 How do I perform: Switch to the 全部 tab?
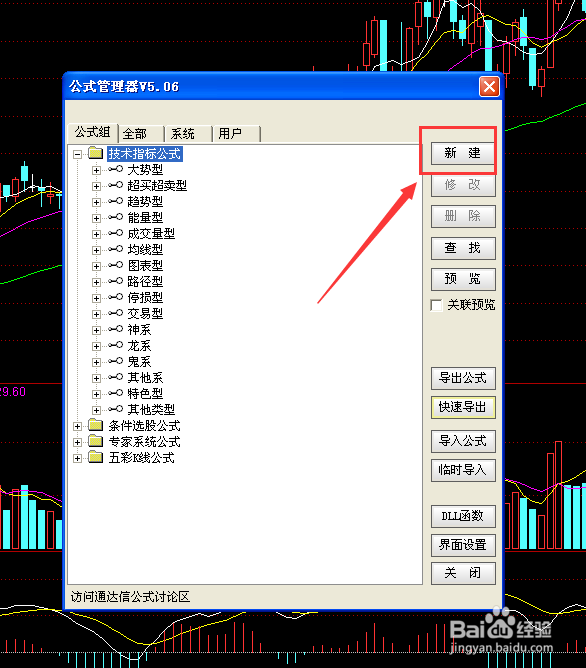(x=141, y=134)
